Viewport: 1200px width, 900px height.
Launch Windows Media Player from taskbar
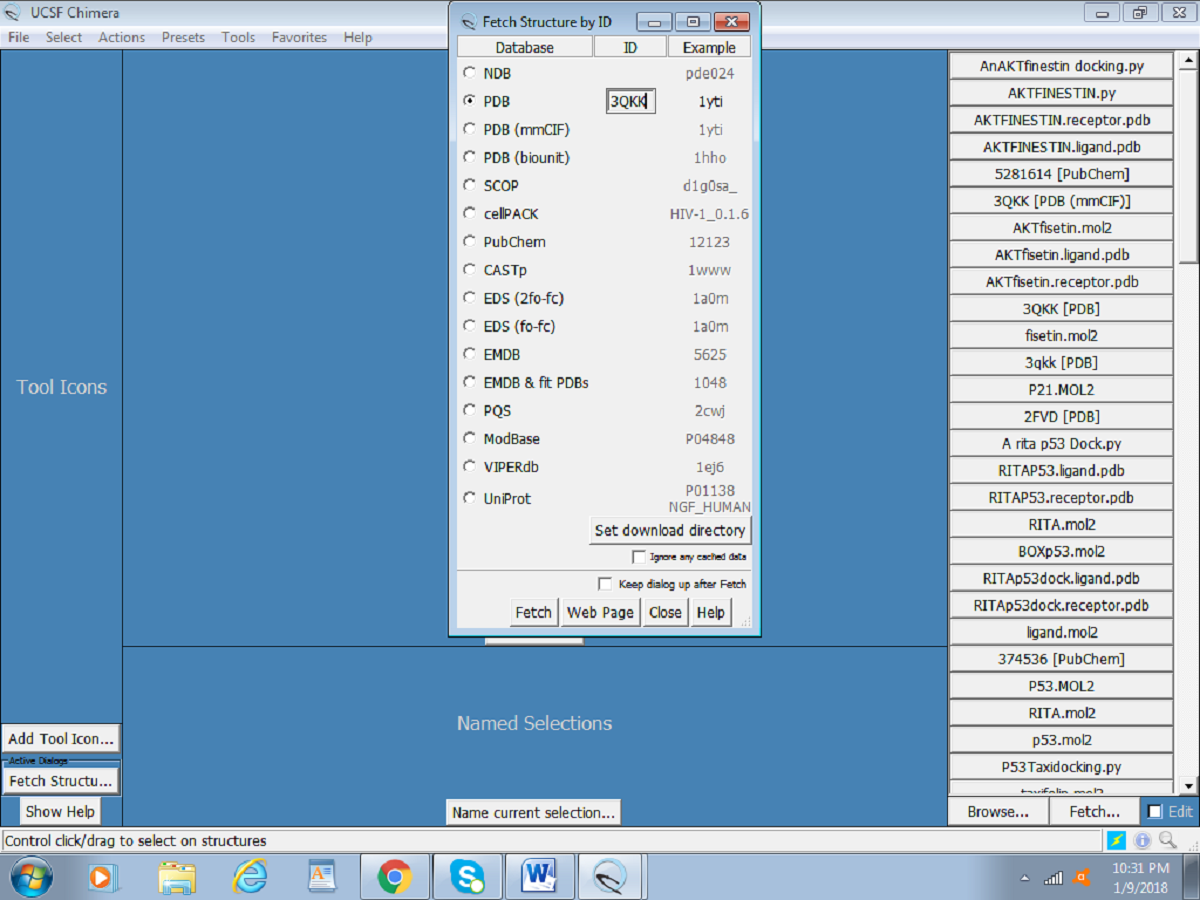pyautogui.click(x=103, y=877)
